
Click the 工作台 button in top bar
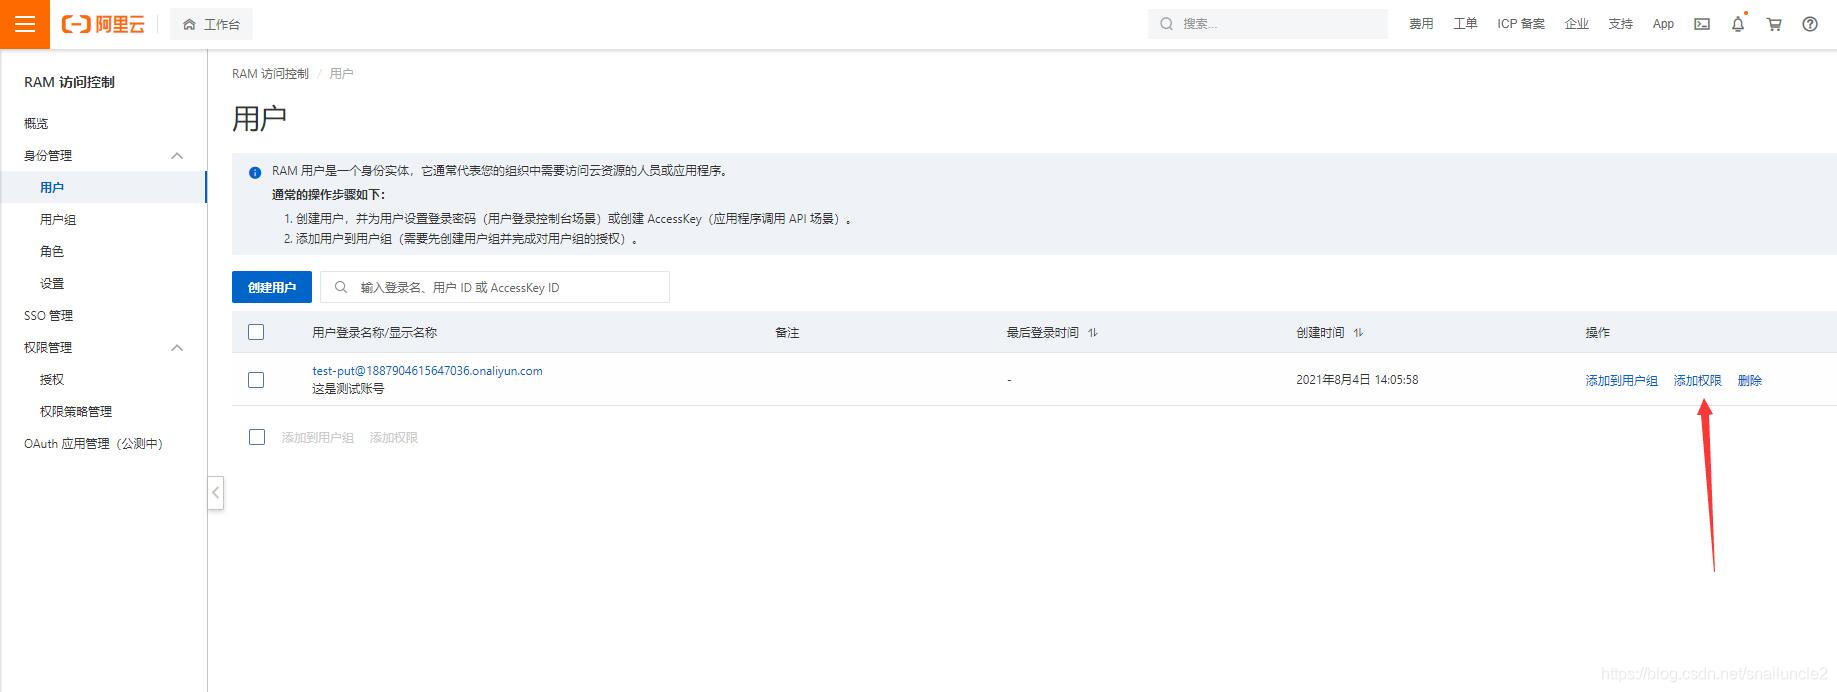pyautogui.click(x=211, y=24)
